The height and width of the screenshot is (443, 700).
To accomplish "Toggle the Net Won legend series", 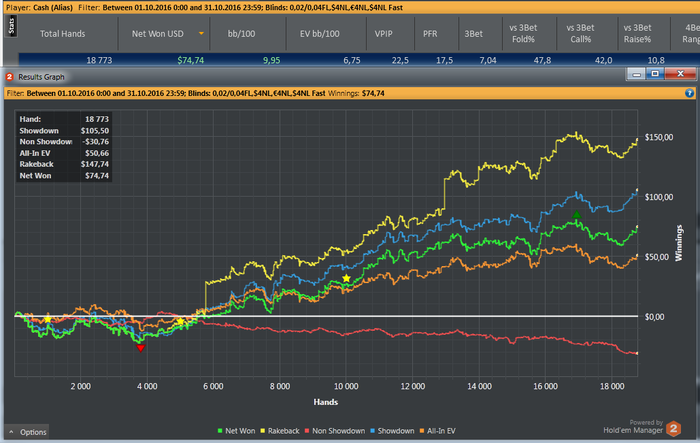I will [x=236, y=431].
